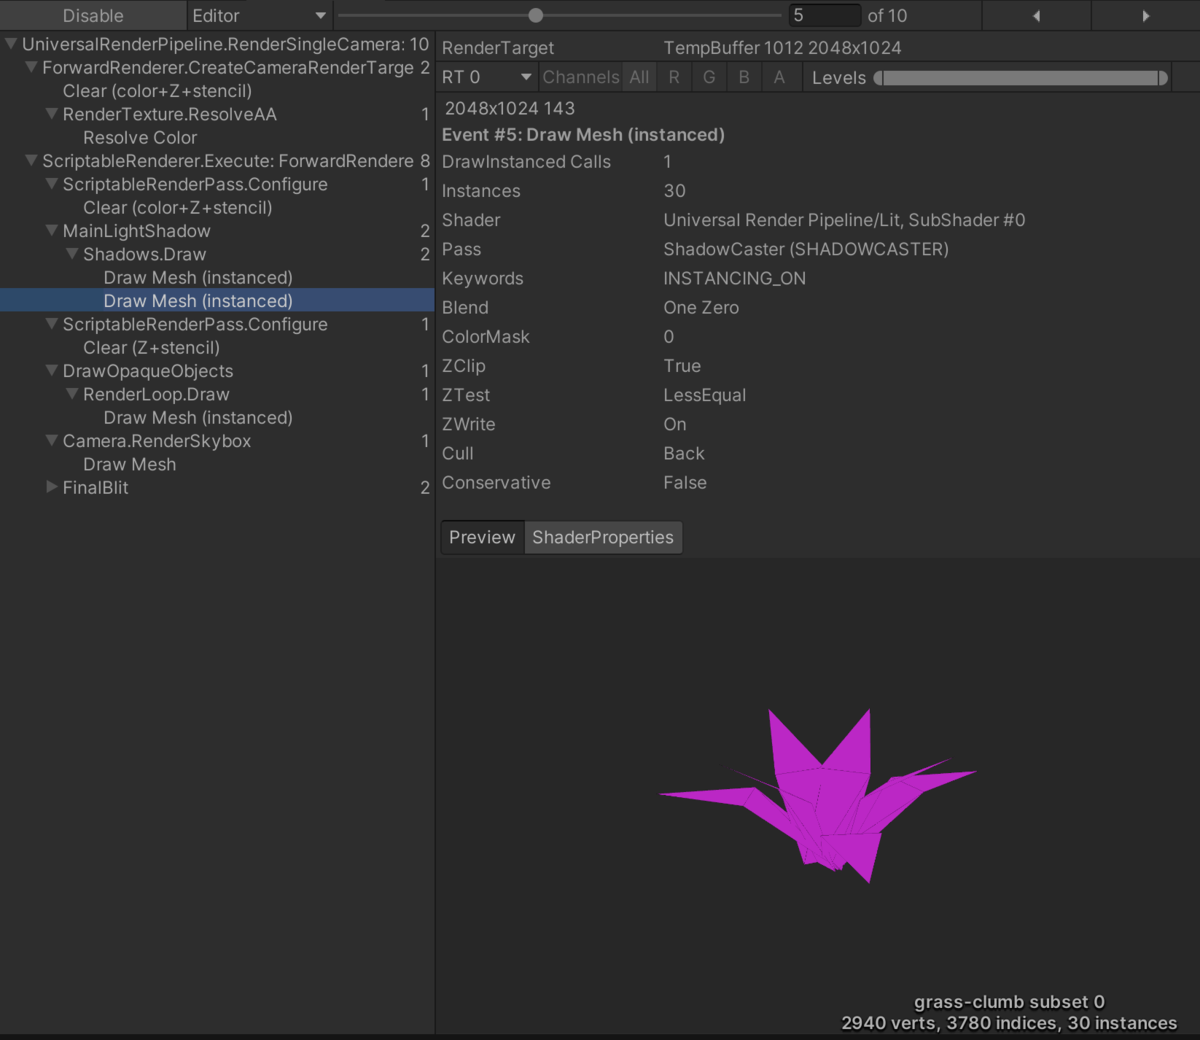Click the R channel icon
The image size is (1200, 1040).
[x=674, y=76]
